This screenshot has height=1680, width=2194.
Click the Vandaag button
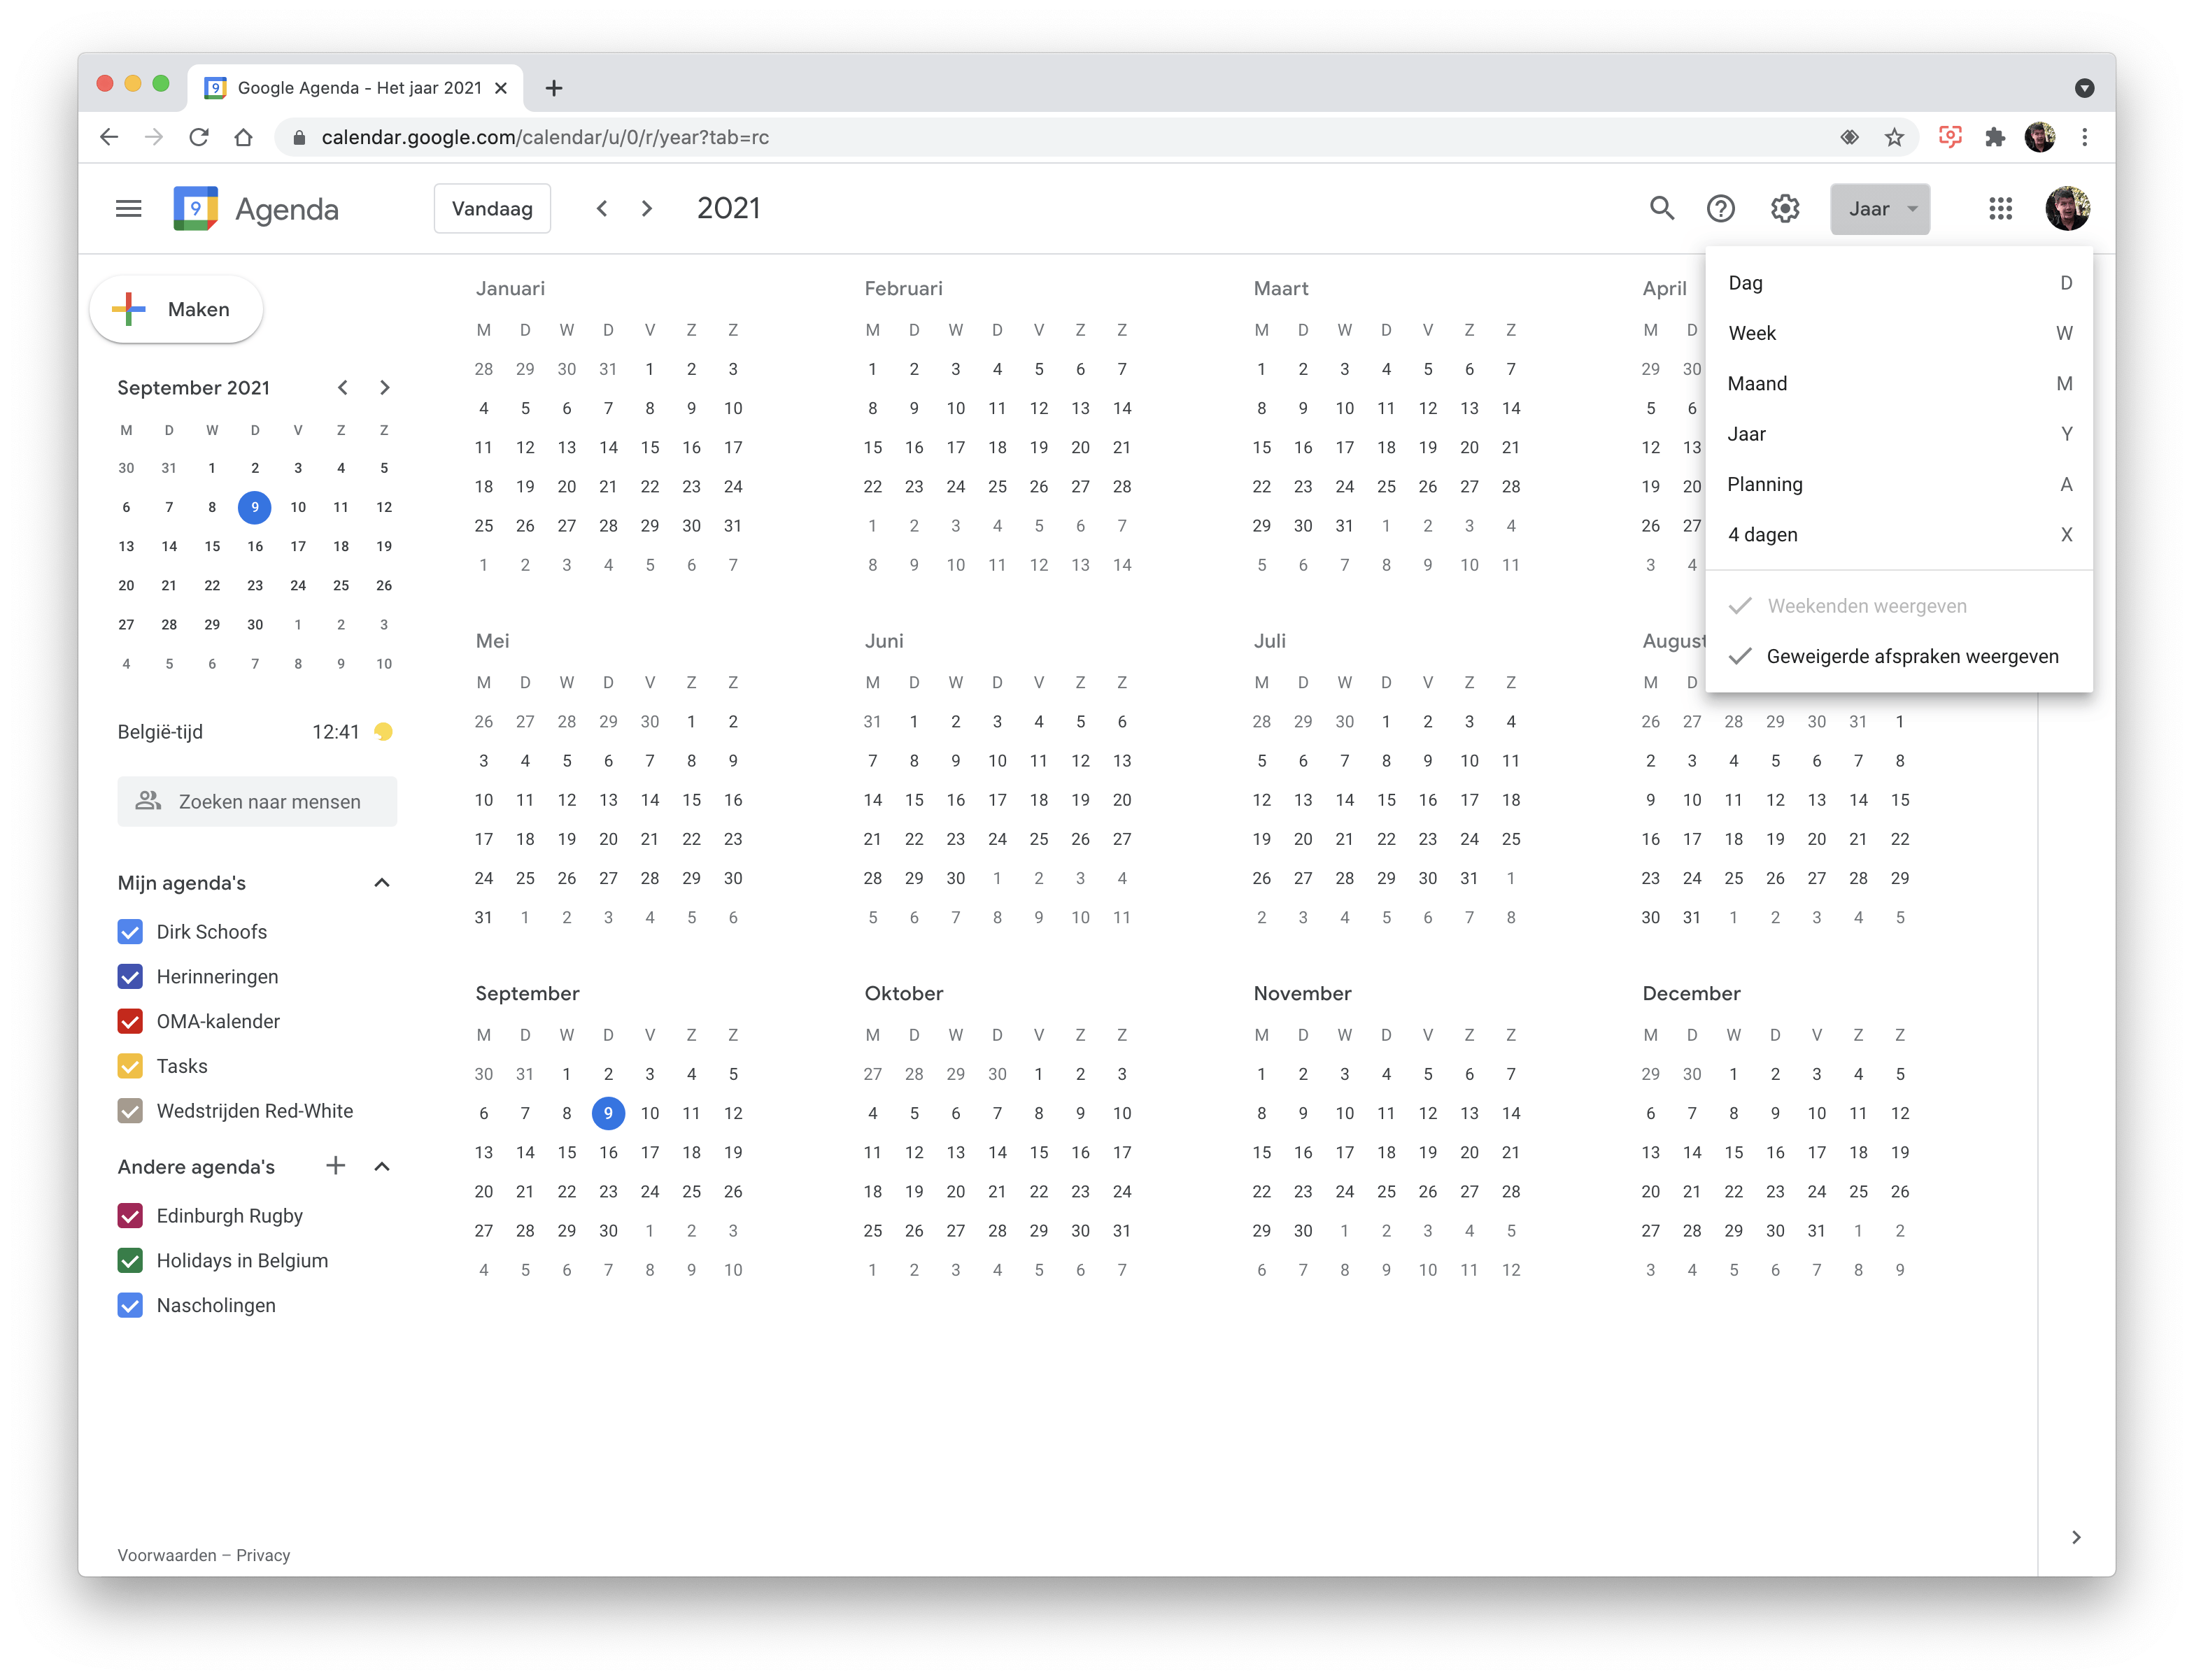tap(492, 209)
